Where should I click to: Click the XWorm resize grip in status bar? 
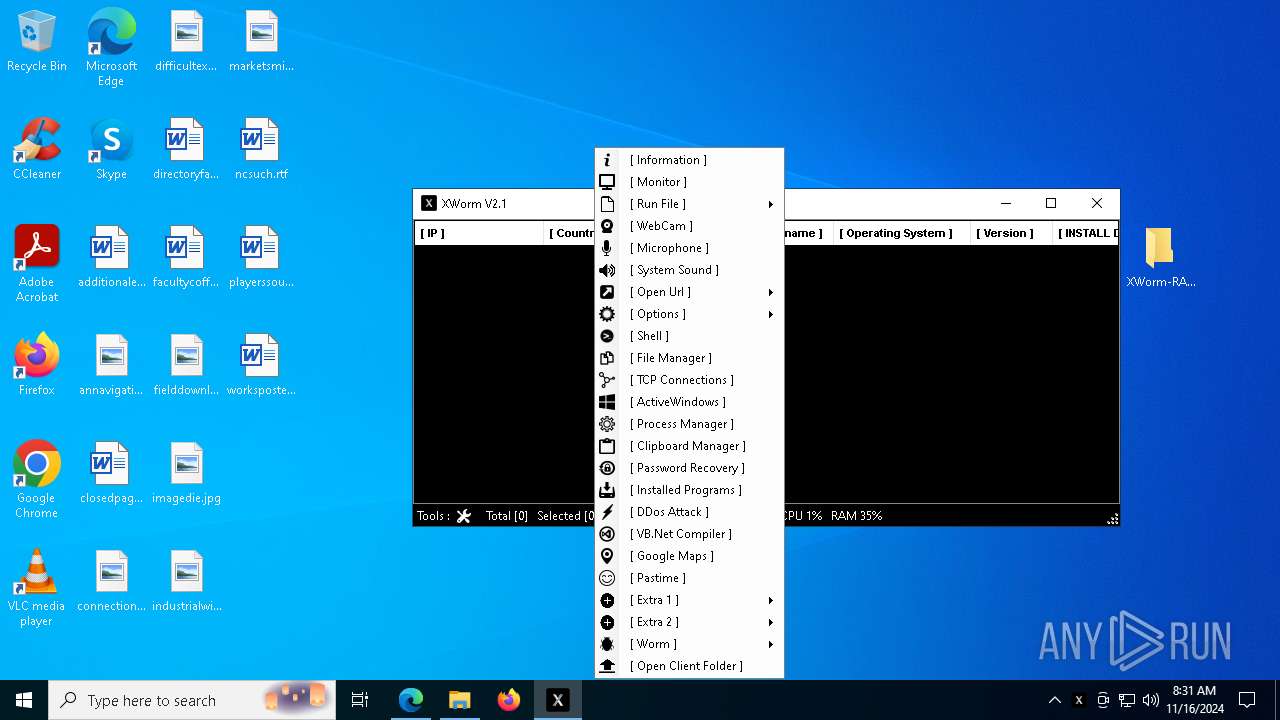[x=1112, y=519]
